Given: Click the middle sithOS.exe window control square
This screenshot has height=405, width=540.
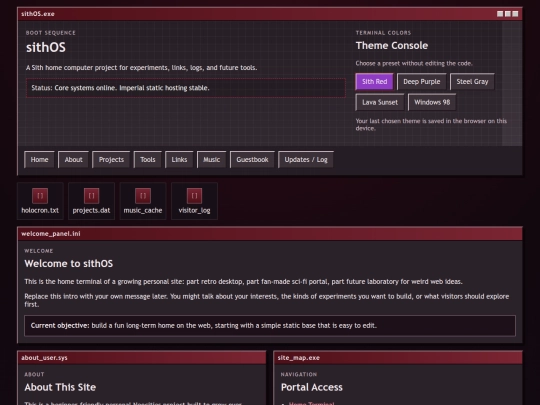Looking at the screenshot, I should (508, 14).
